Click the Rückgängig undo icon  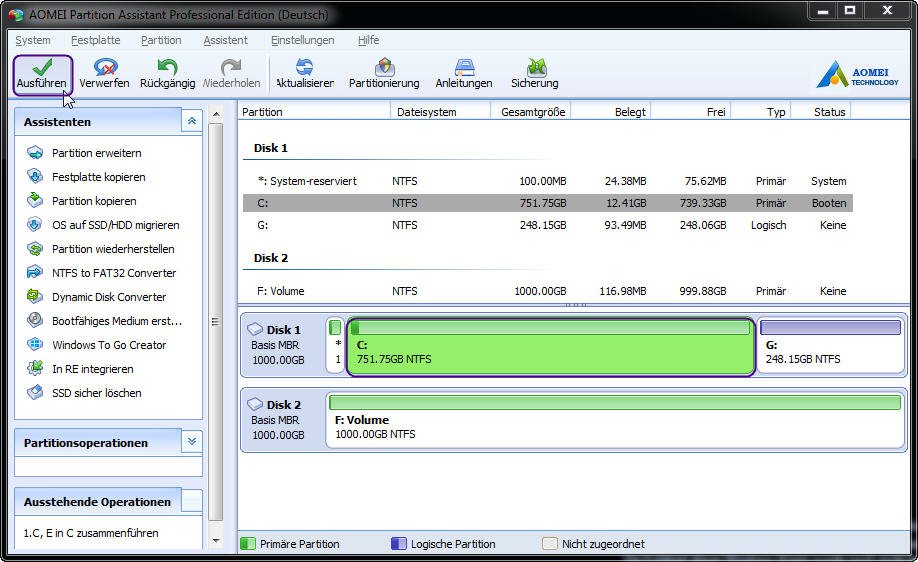(x=167, y=67)
